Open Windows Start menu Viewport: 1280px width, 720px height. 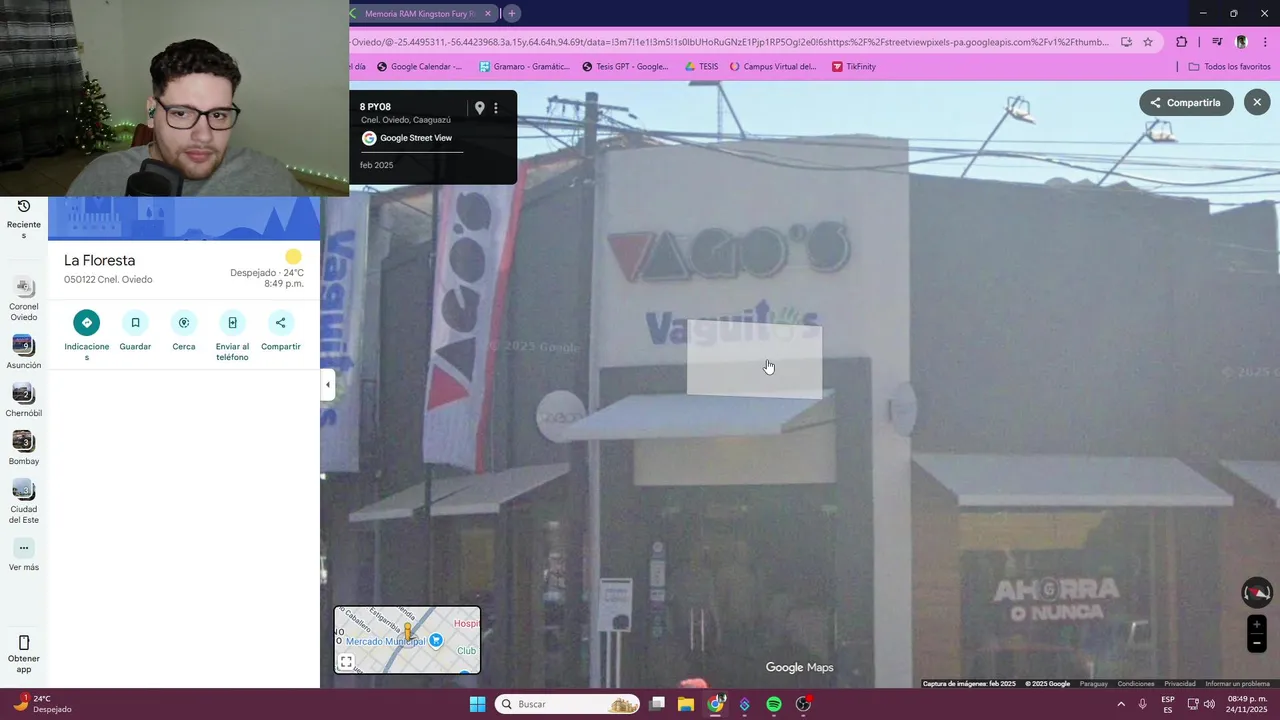(478, 704)
